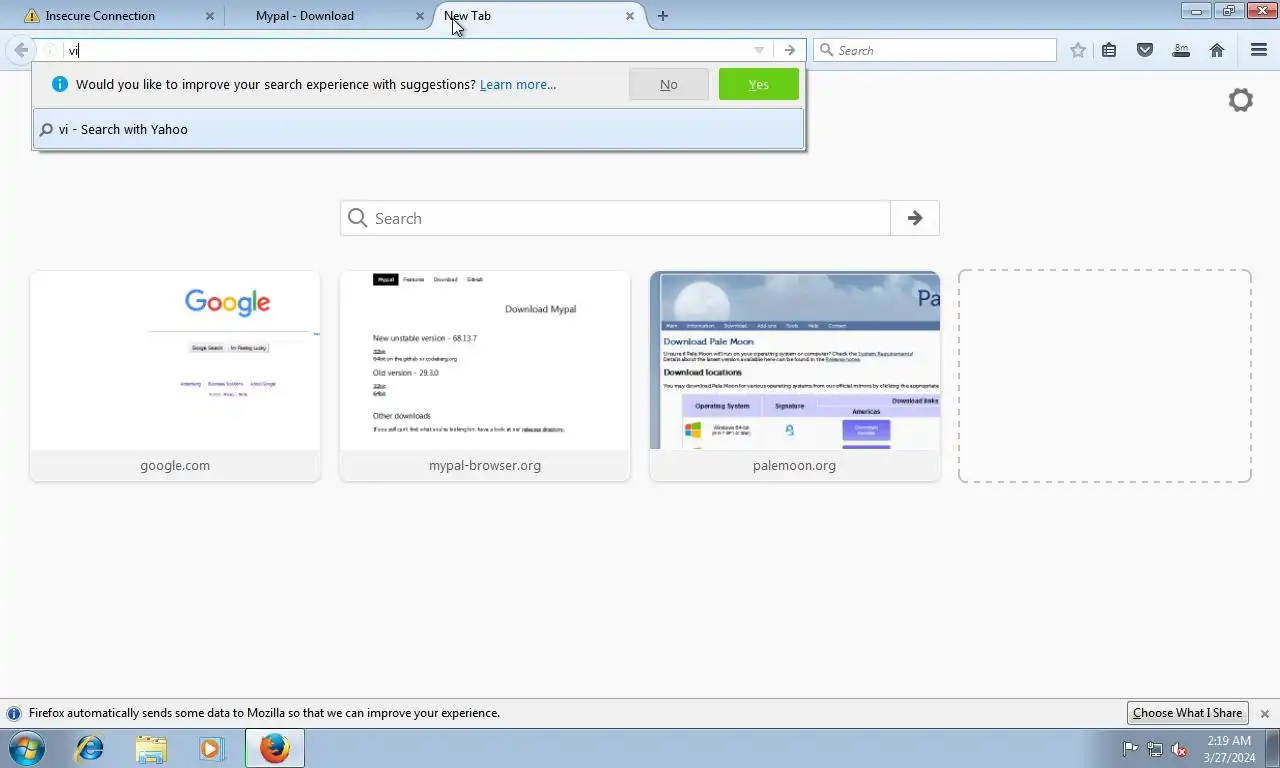
Task: Open Windows Media Player from taskbar
Action: pyautogui.click(x=212, y=748)
